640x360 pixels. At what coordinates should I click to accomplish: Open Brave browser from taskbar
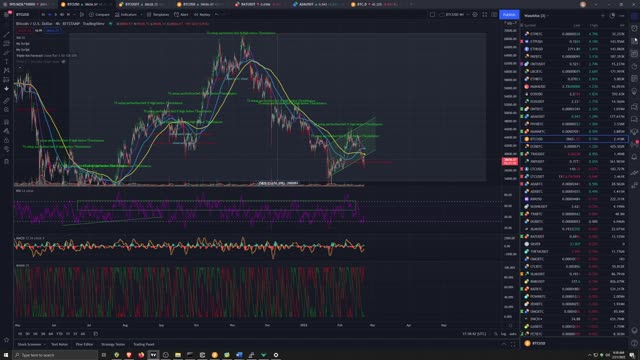click(x=129, y=355)
